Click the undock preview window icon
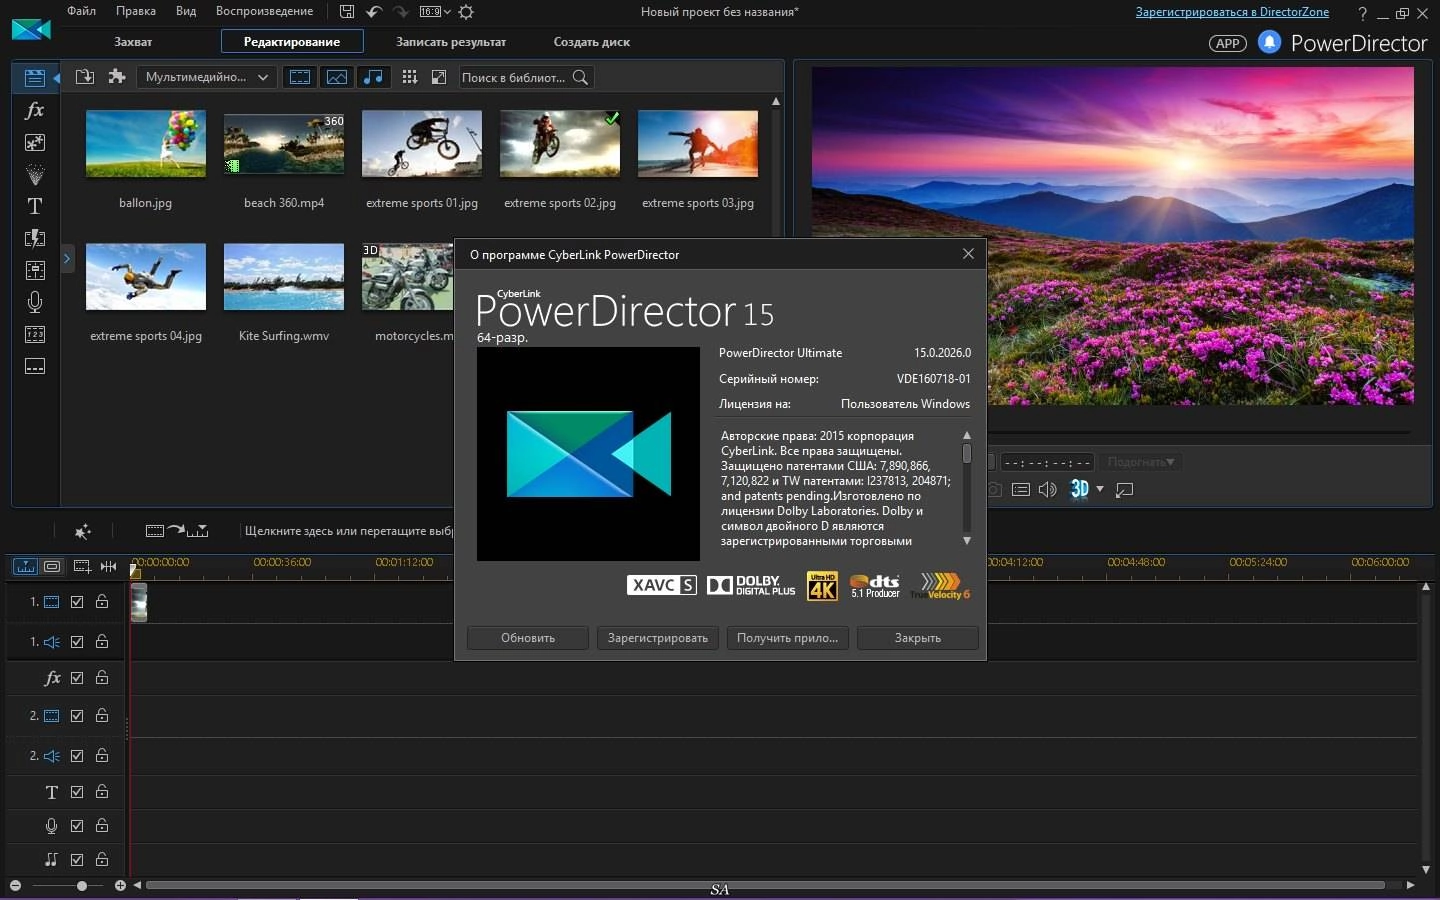The height and width of the screenshot is (900, 1440). click(x=1124, y=489)
